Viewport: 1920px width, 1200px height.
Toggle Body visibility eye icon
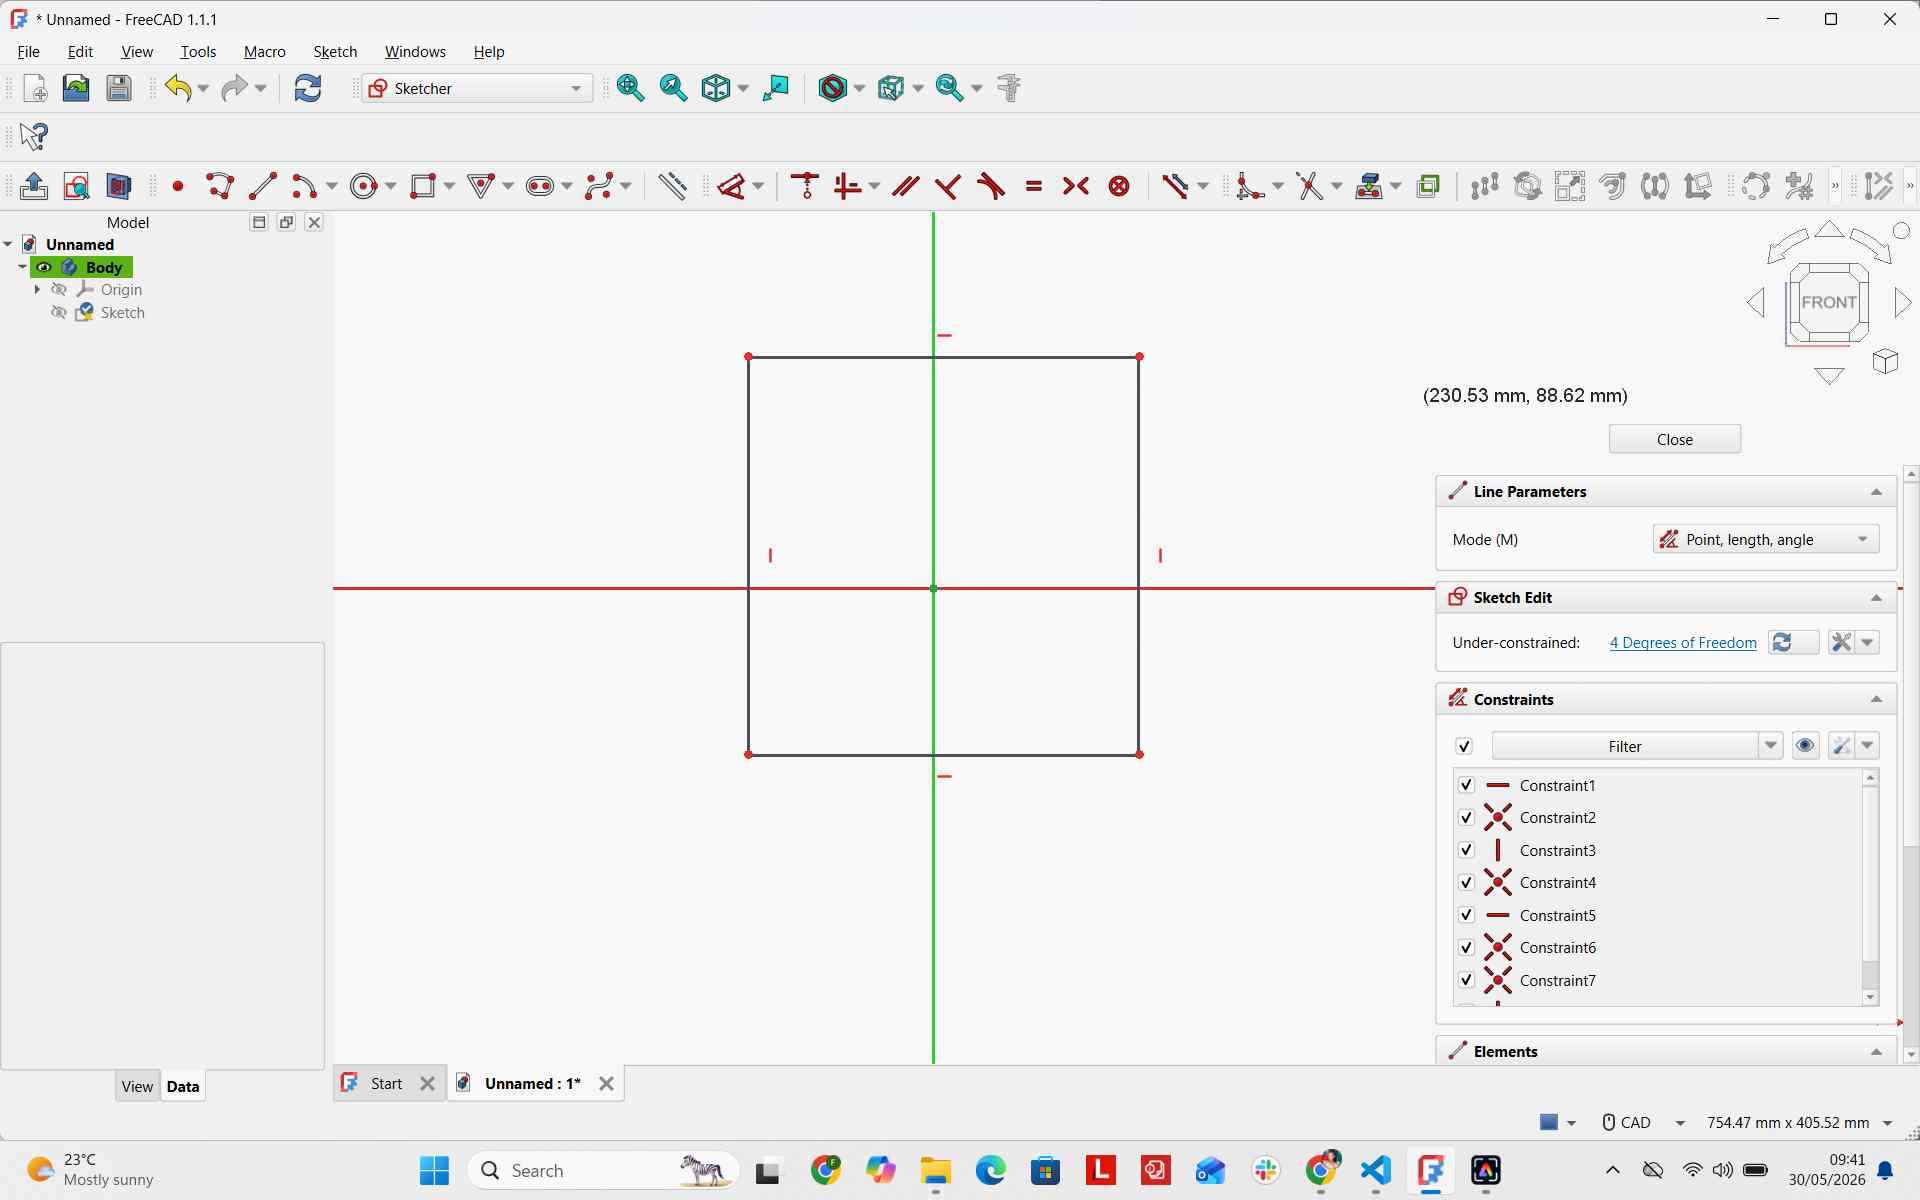pyautogui.click(x=44, y=267)
